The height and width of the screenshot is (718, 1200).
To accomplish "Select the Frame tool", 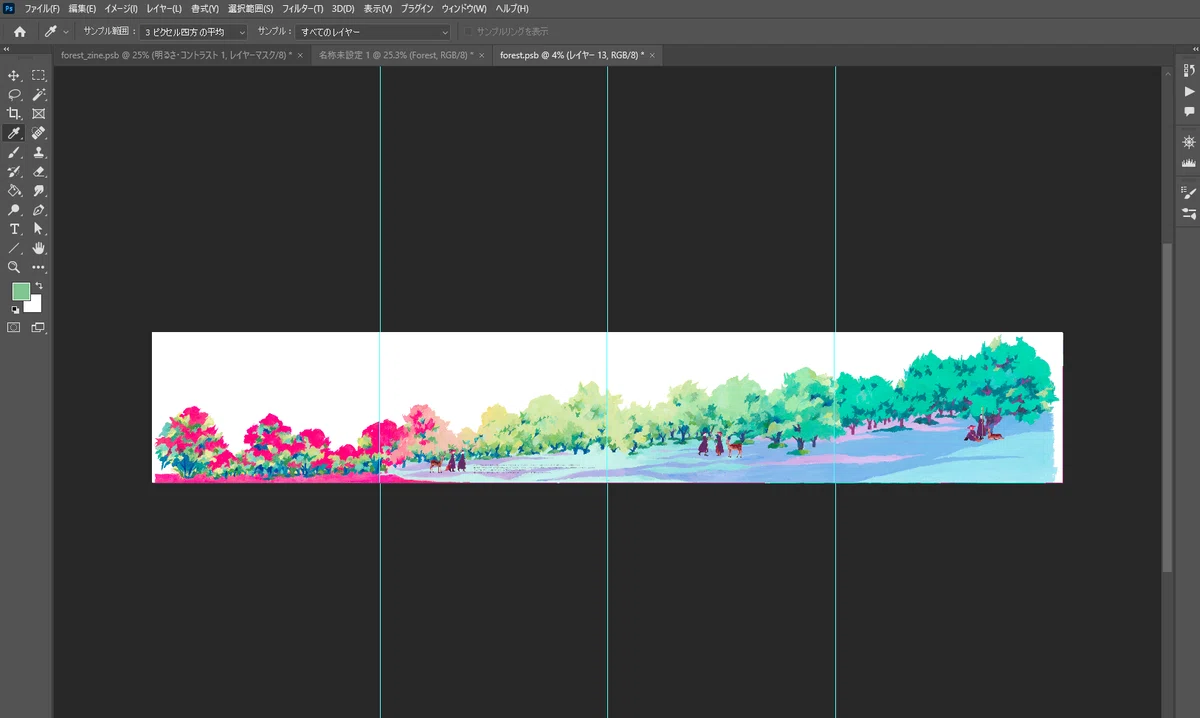I will [39, 114].
